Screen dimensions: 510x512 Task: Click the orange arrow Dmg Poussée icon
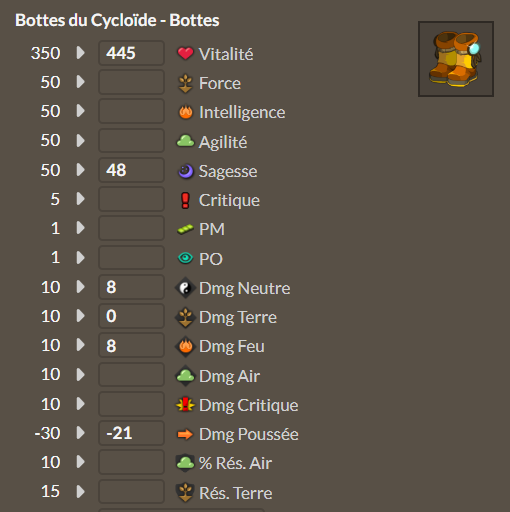click(185, 434)
